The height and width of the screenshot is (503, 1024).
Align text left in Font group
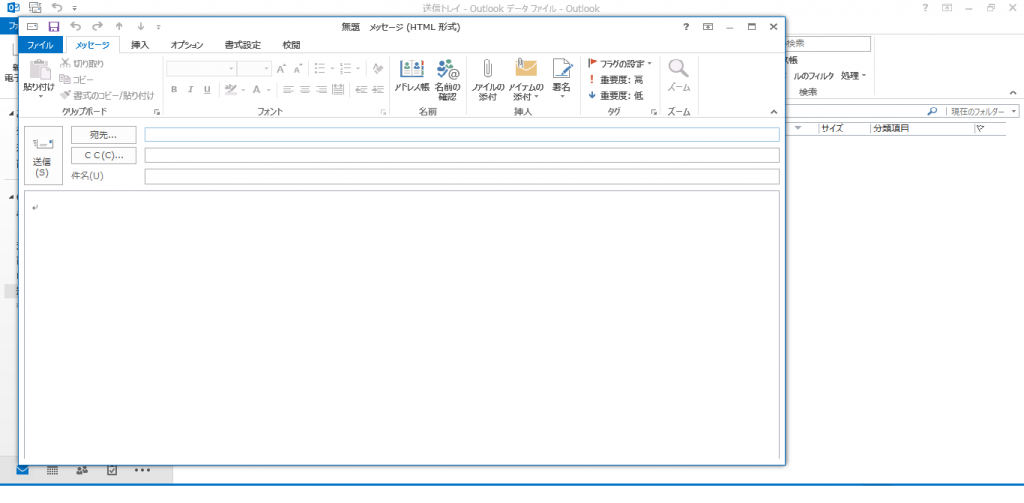(288, 89)
